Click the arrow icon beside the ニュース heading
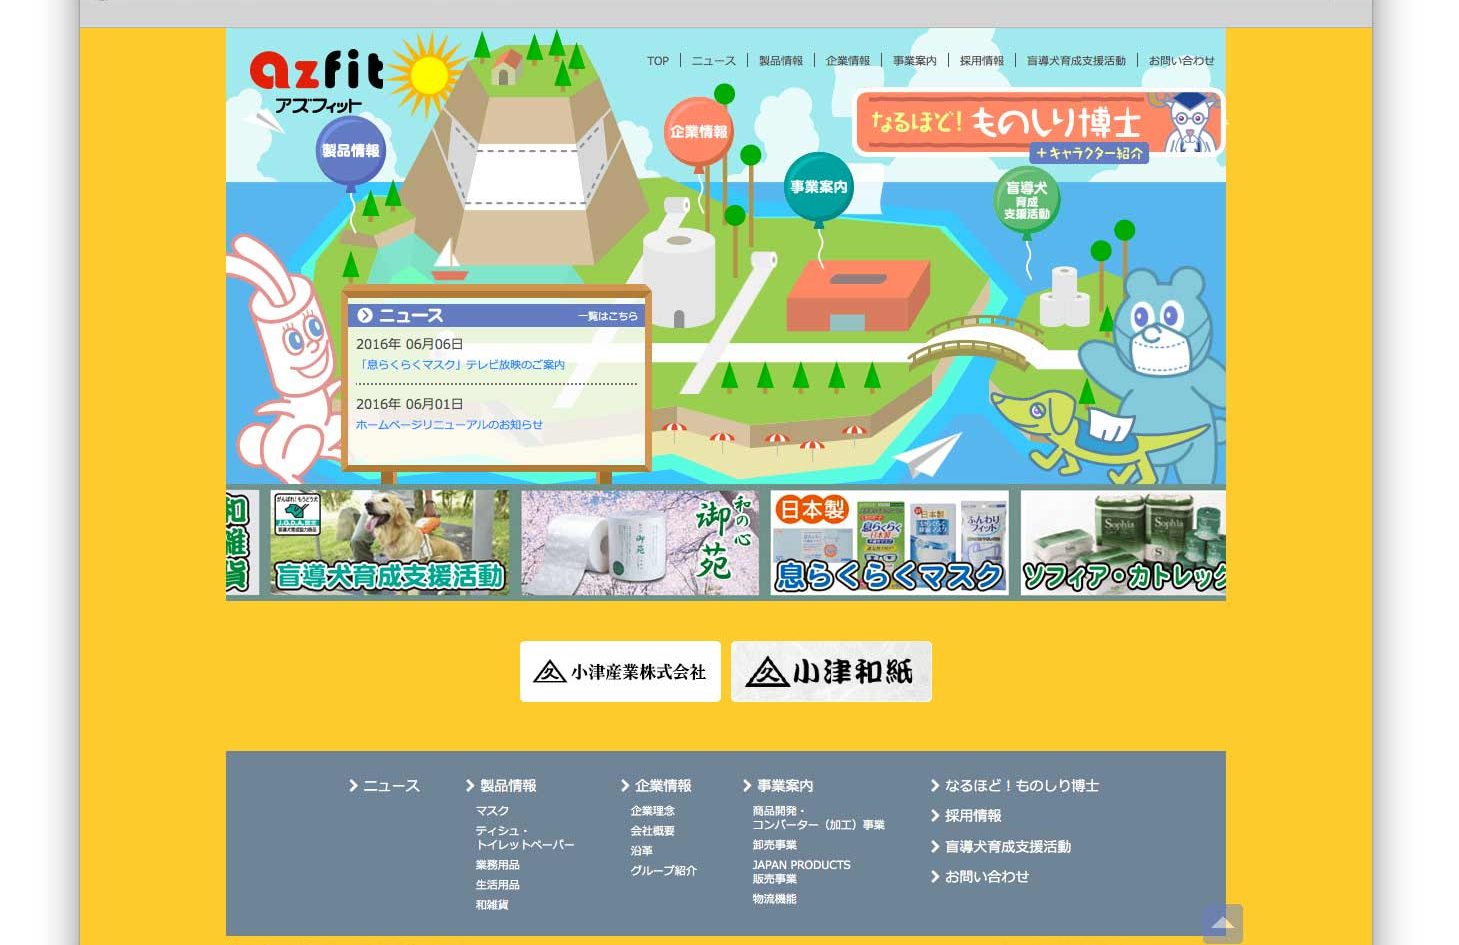The image size is (1459, 945). pos(365,315)
